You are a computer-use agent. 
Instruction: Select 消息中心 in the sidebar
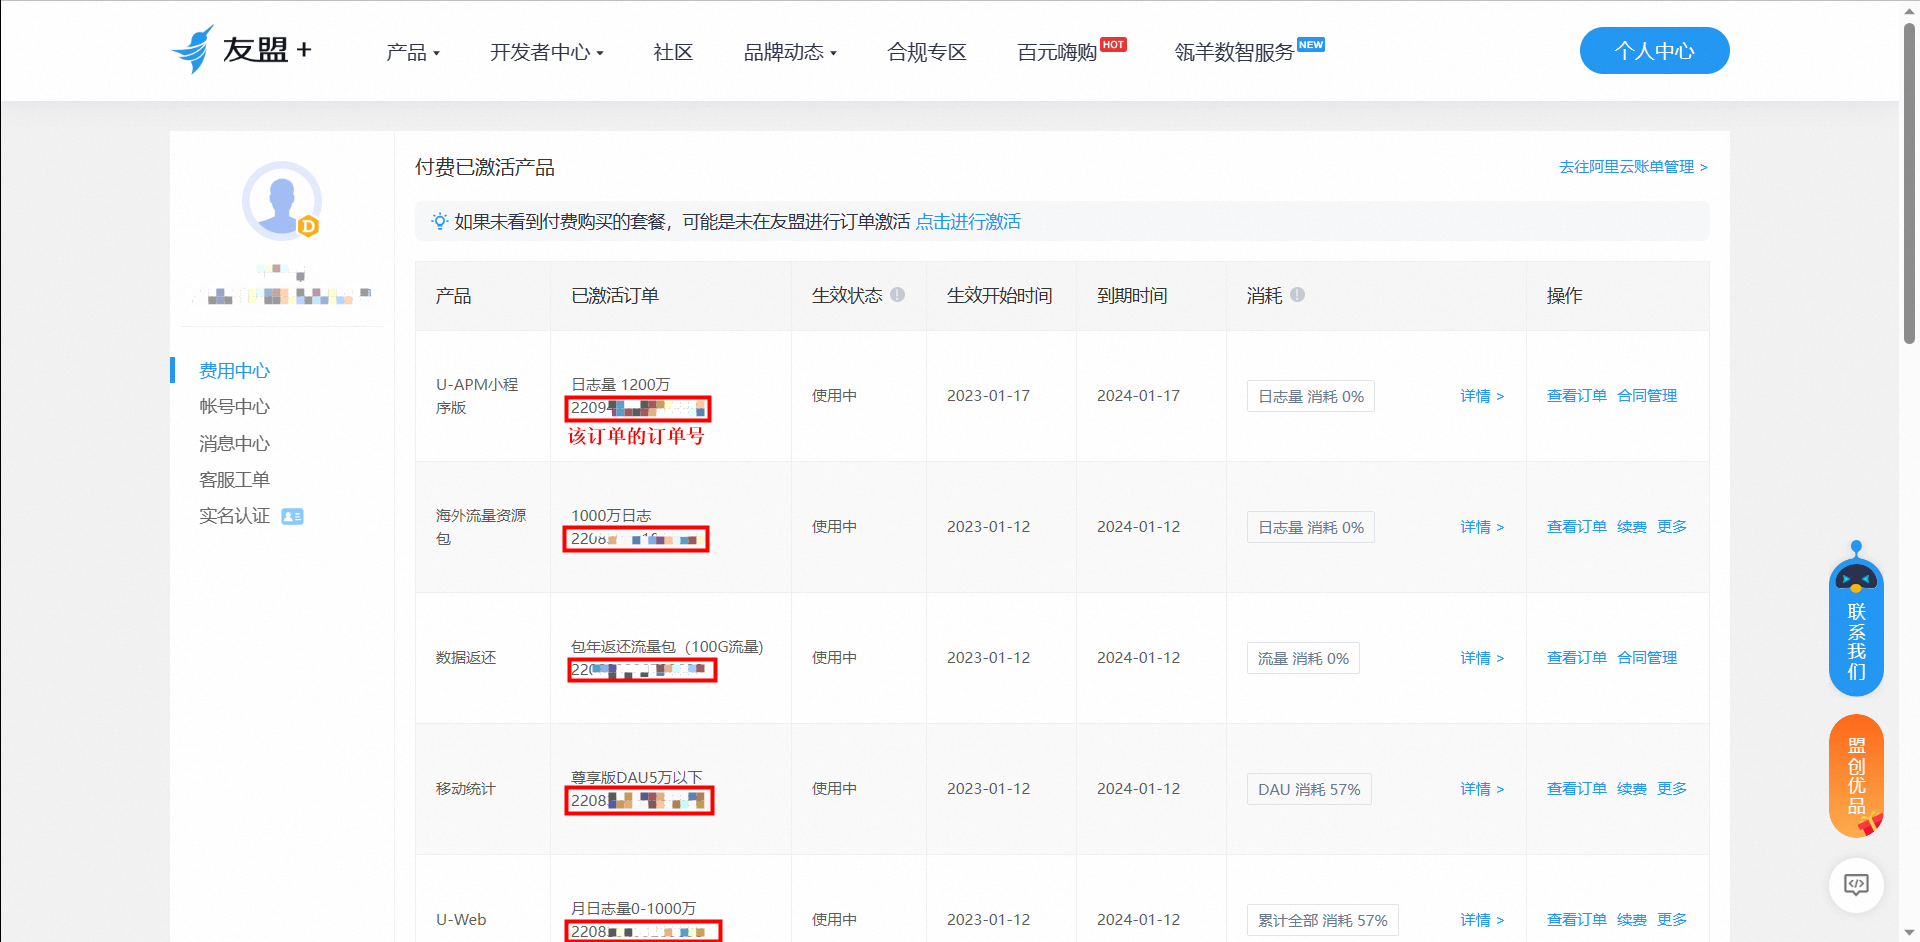pyautogui.click(x=234, y=444)
